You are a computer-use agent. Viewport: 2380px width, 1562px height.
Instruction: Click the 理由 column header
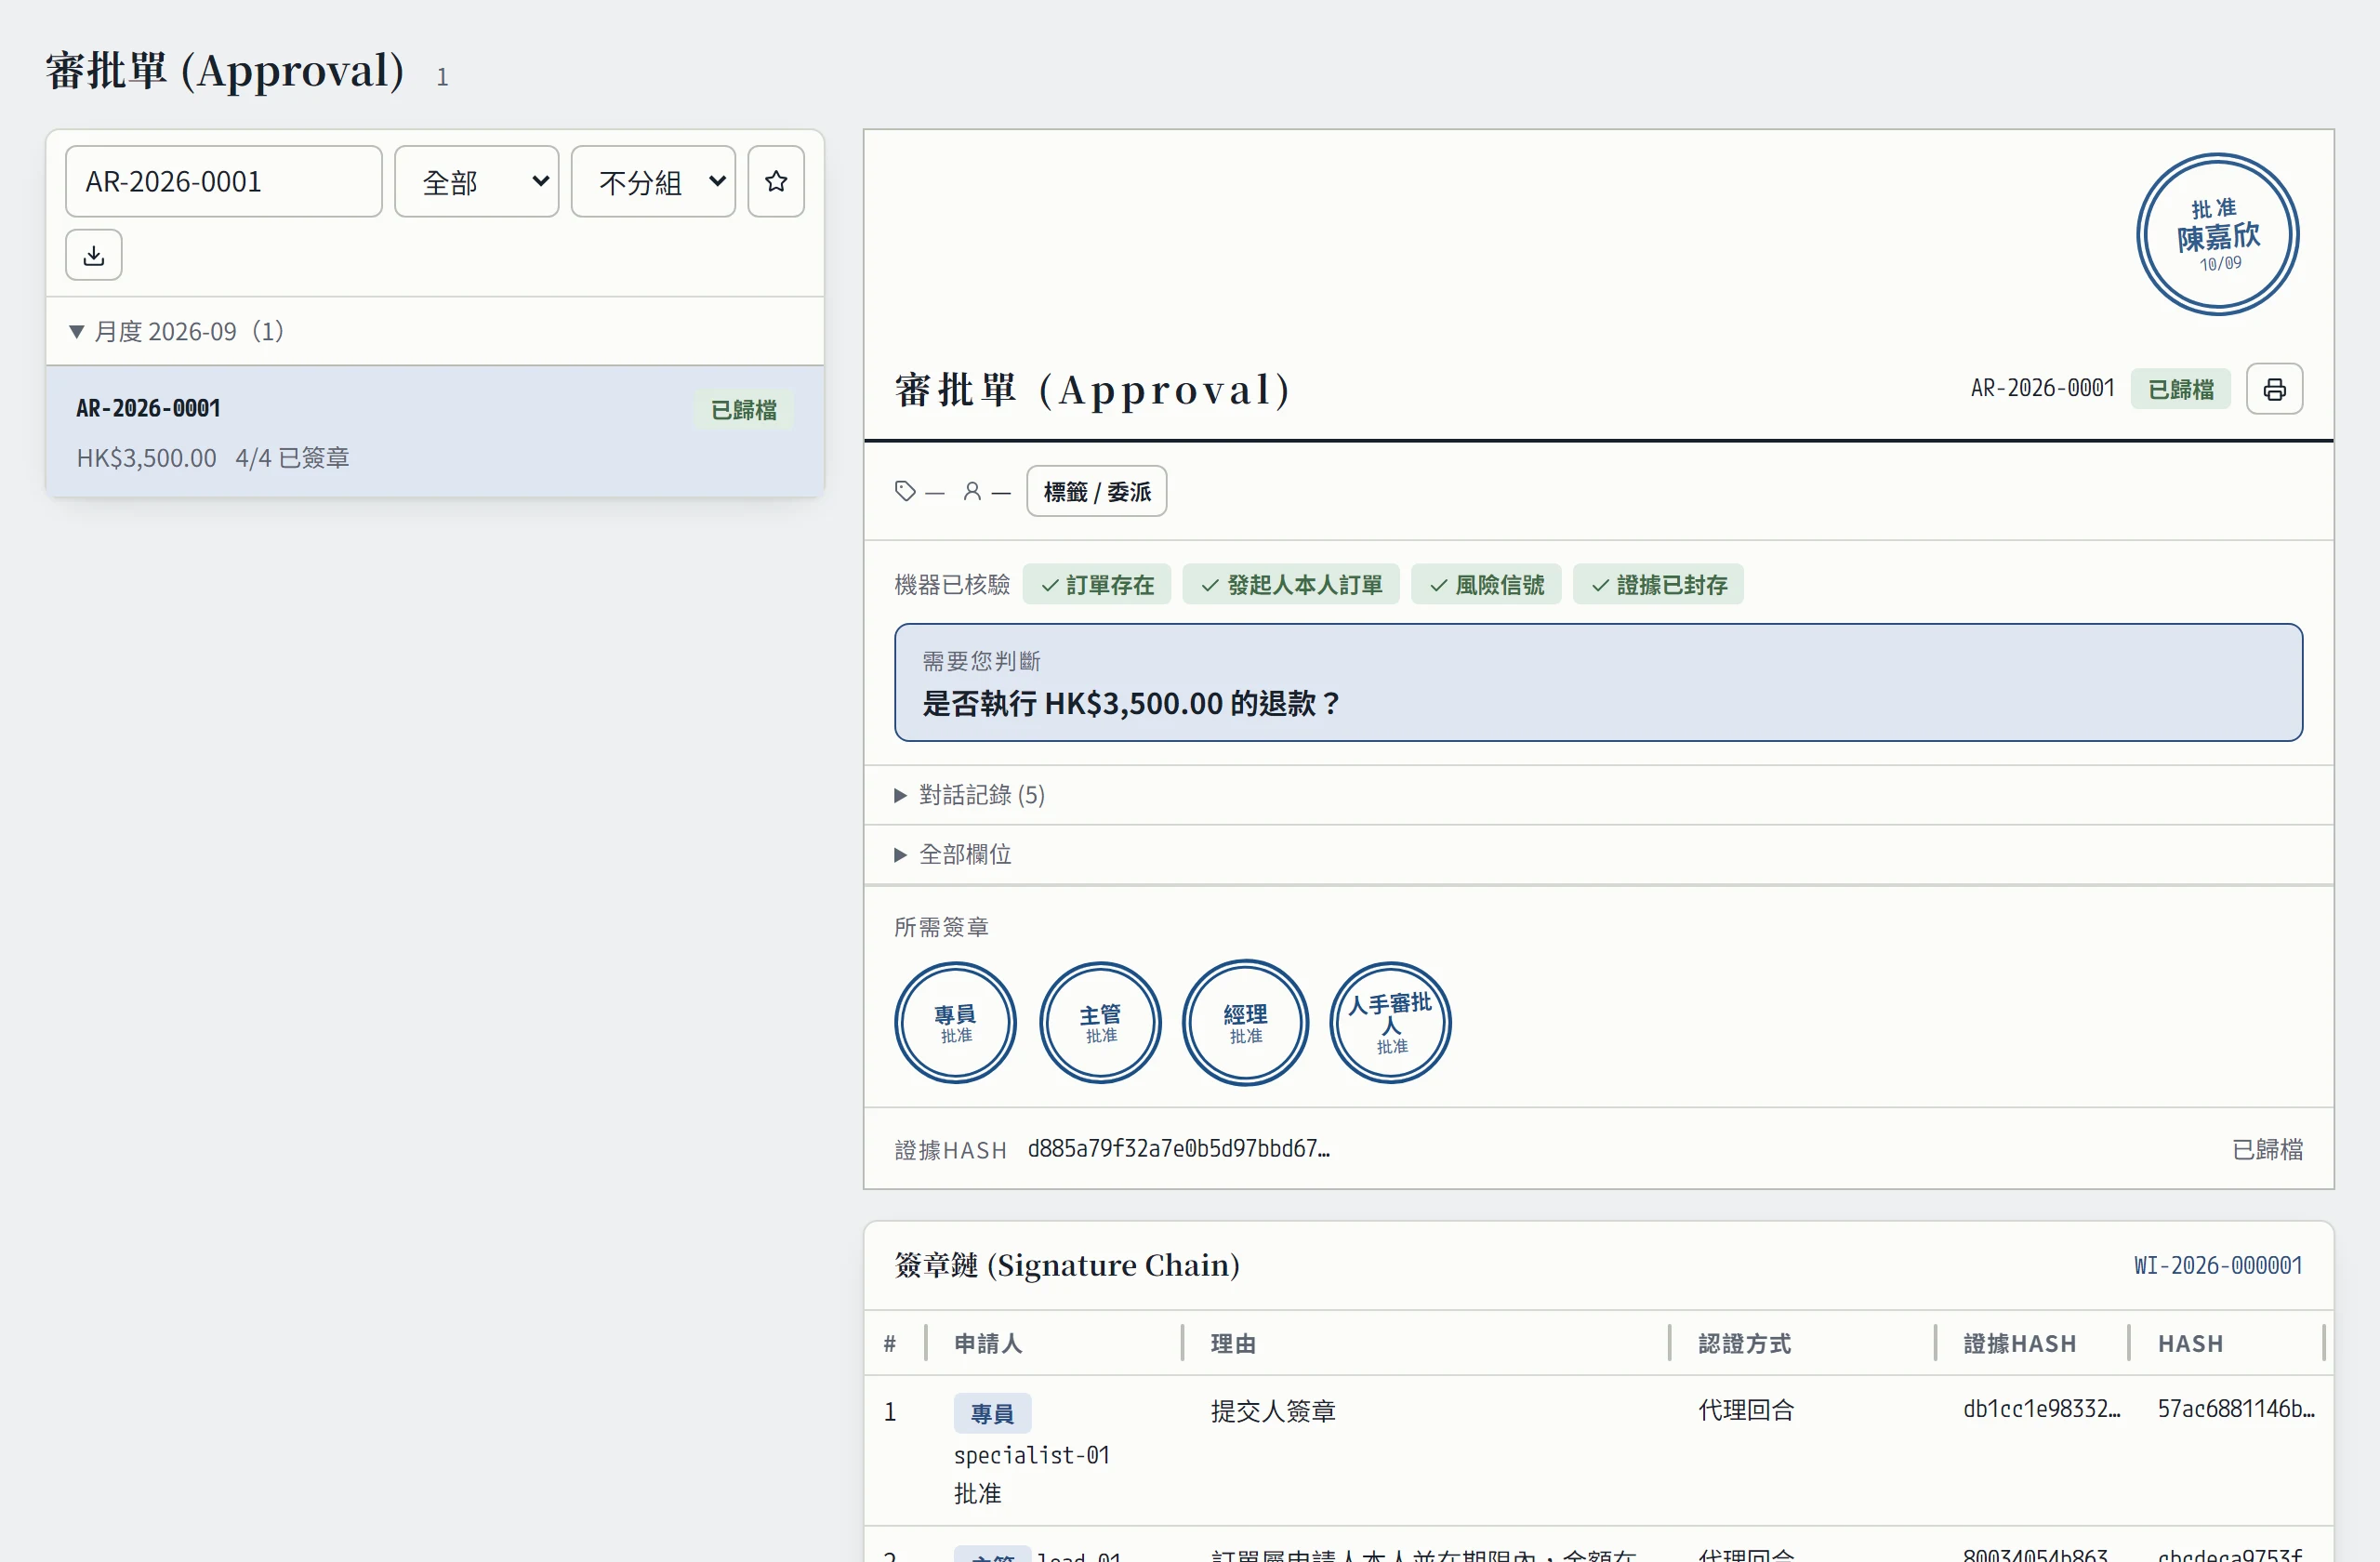1233,1343
